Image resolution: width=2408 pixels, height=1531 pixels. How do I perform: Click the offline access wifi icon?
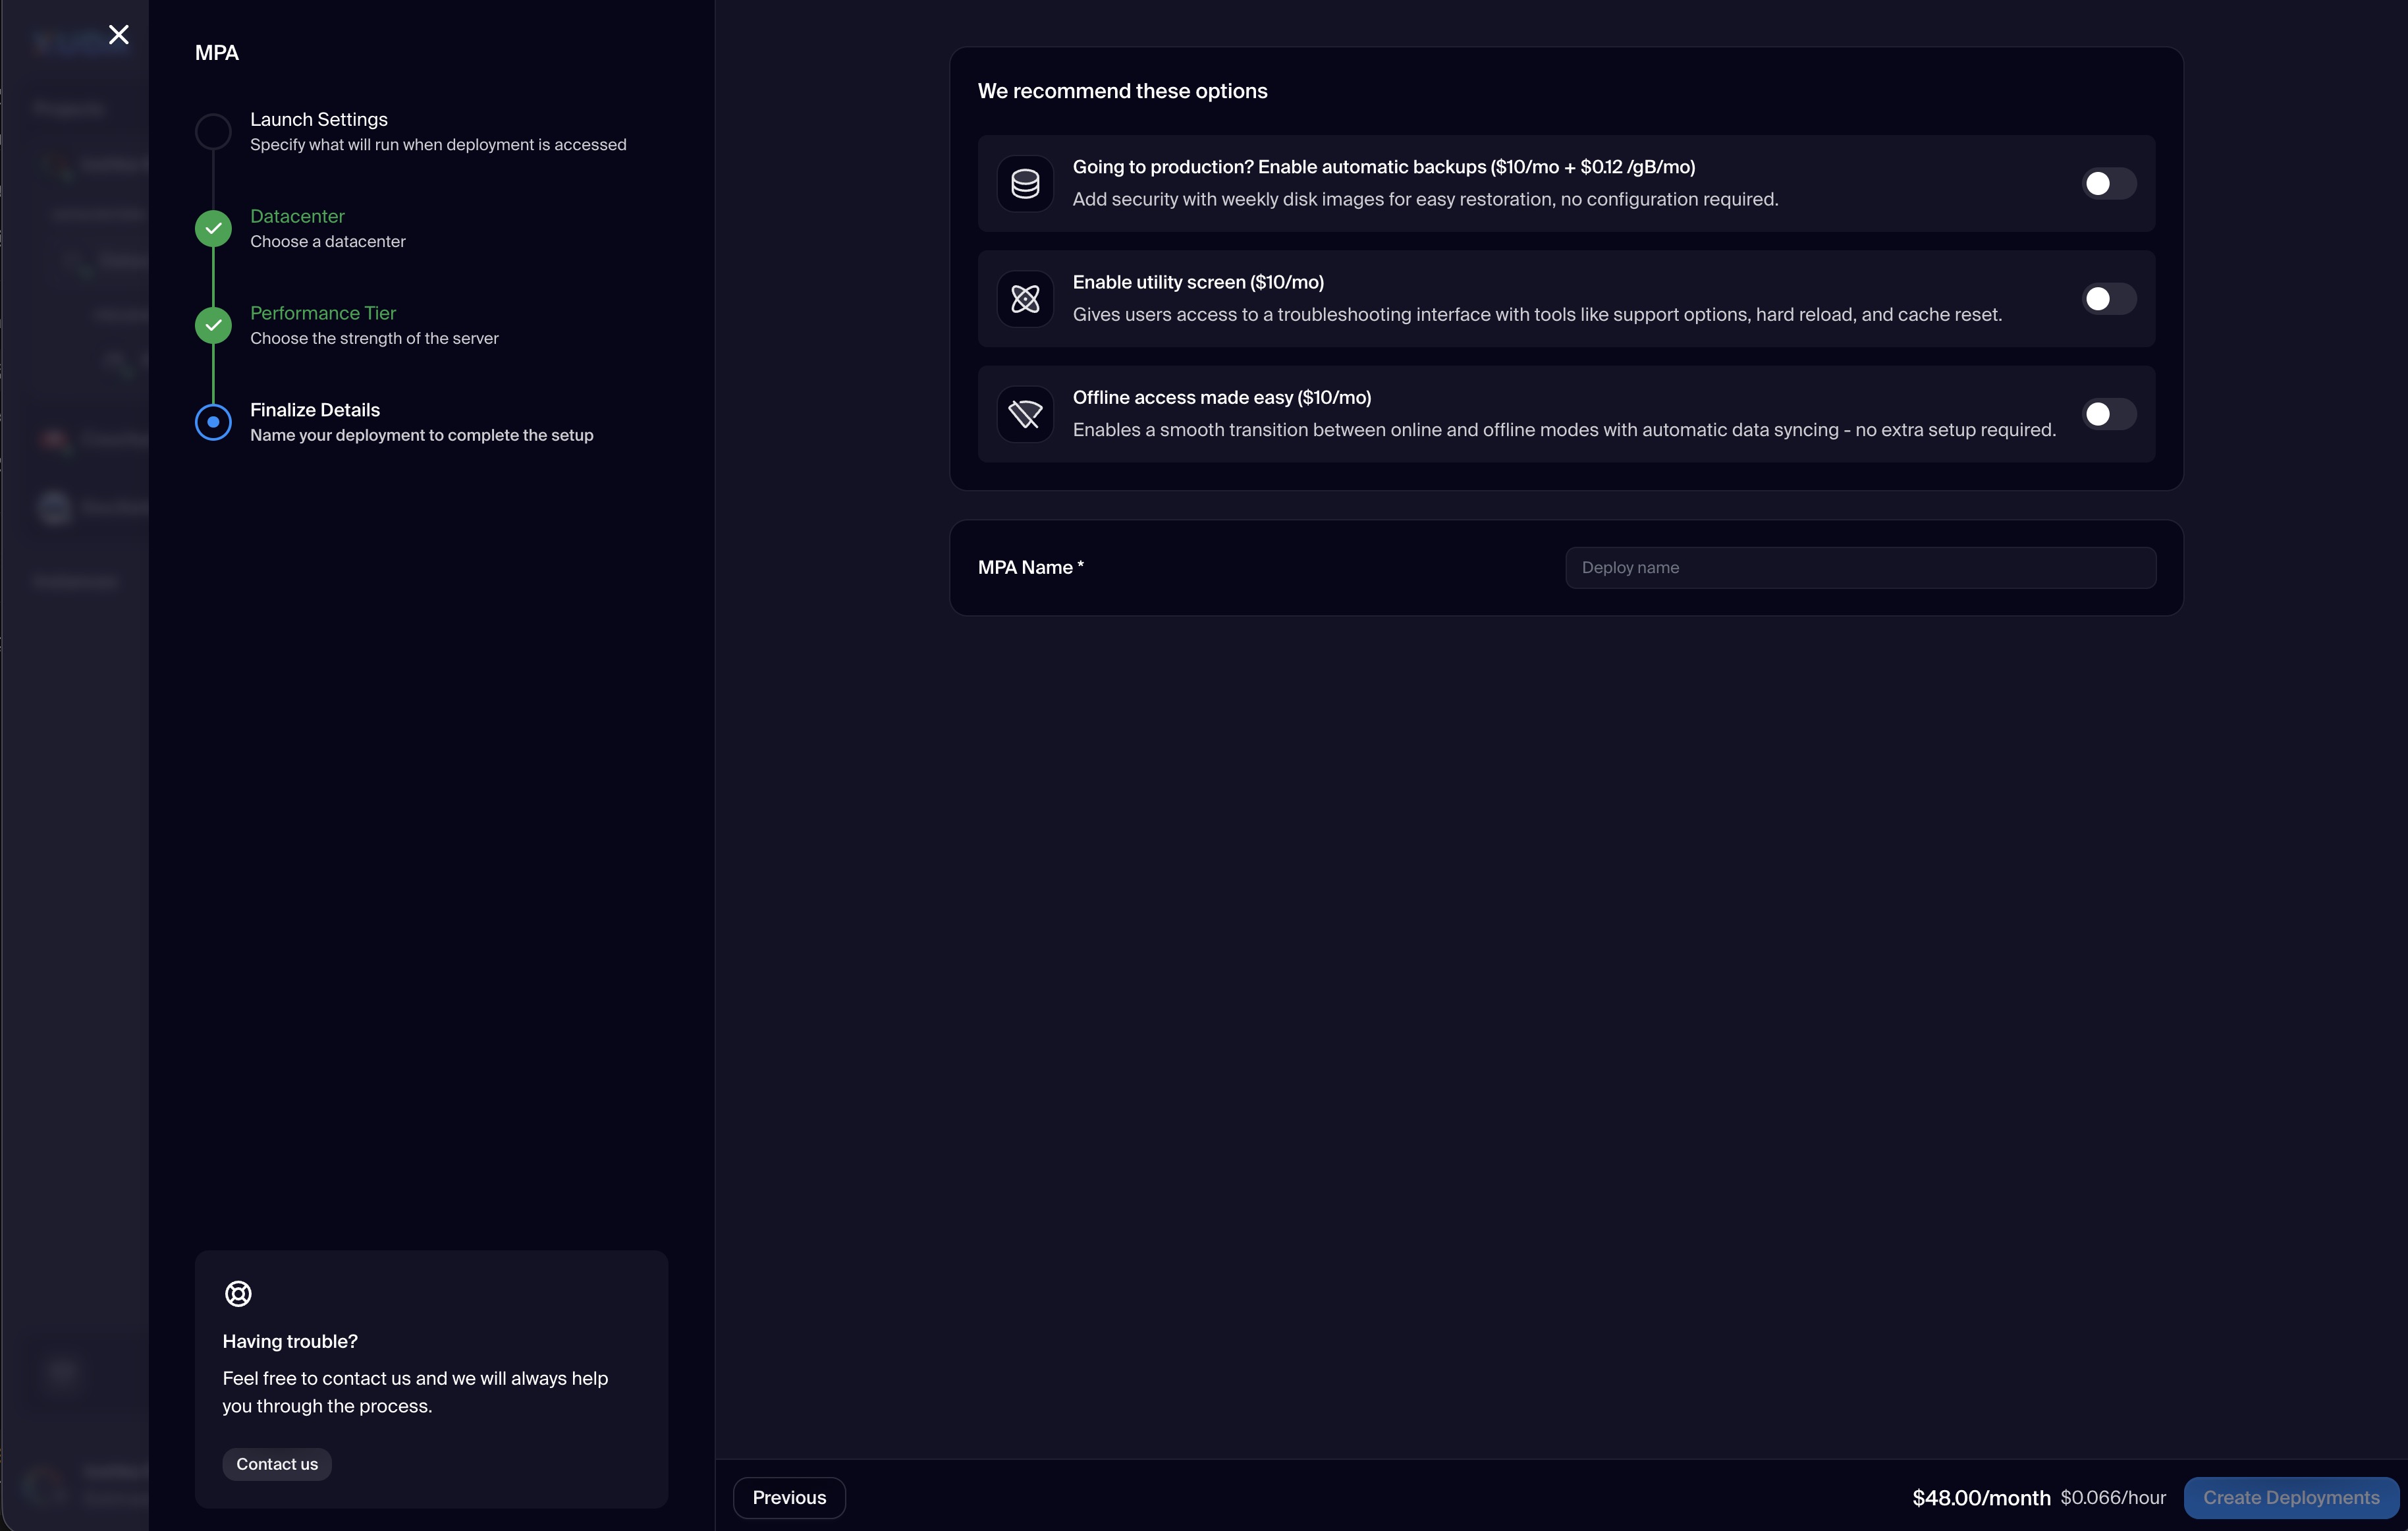point(1025,414)
